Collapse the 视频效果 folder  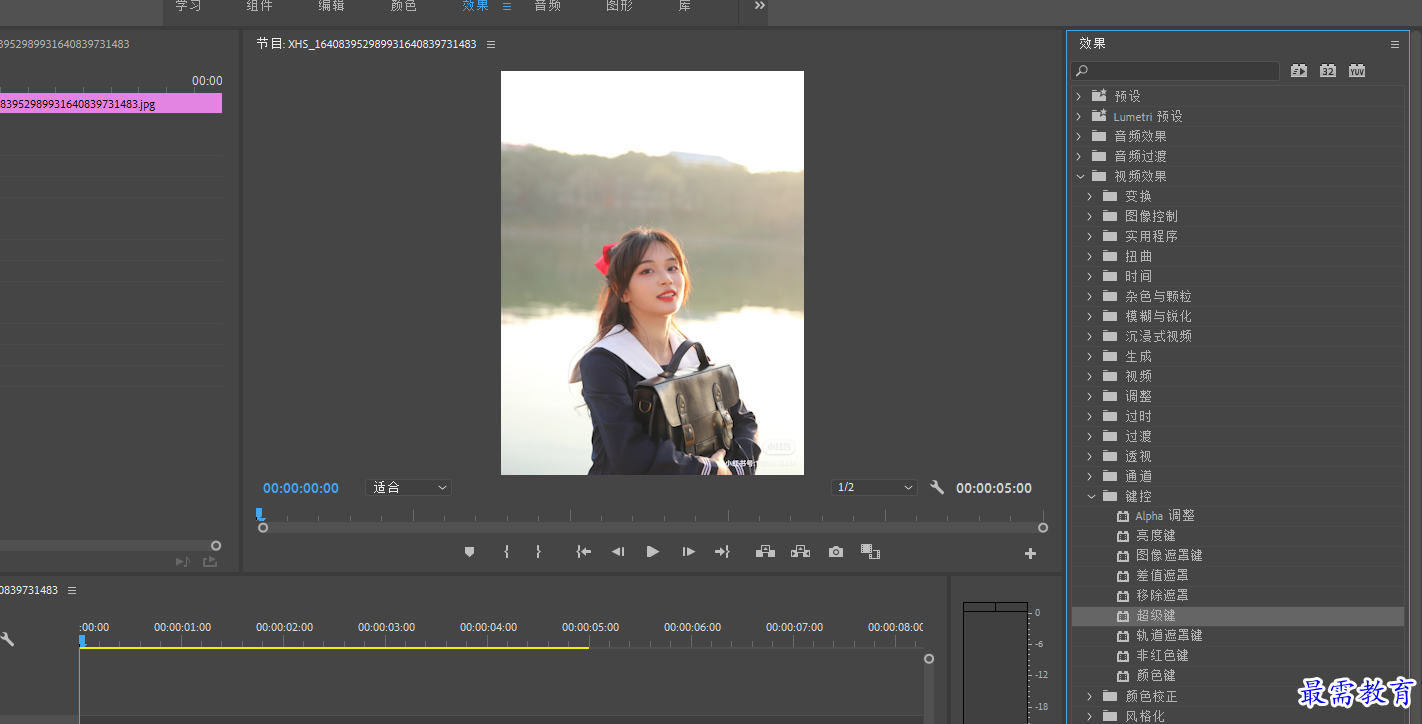pyautogui.click(x=1079, y=176)
